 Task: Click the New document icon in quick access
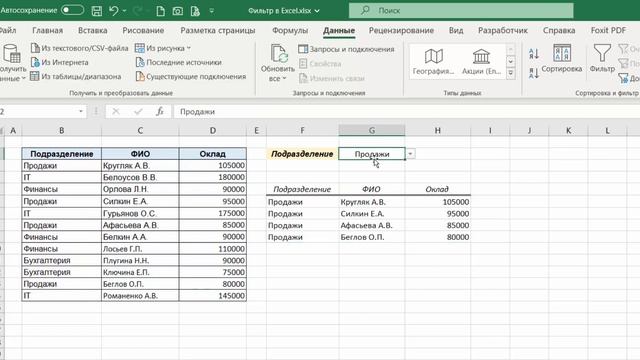click(160, 11)
